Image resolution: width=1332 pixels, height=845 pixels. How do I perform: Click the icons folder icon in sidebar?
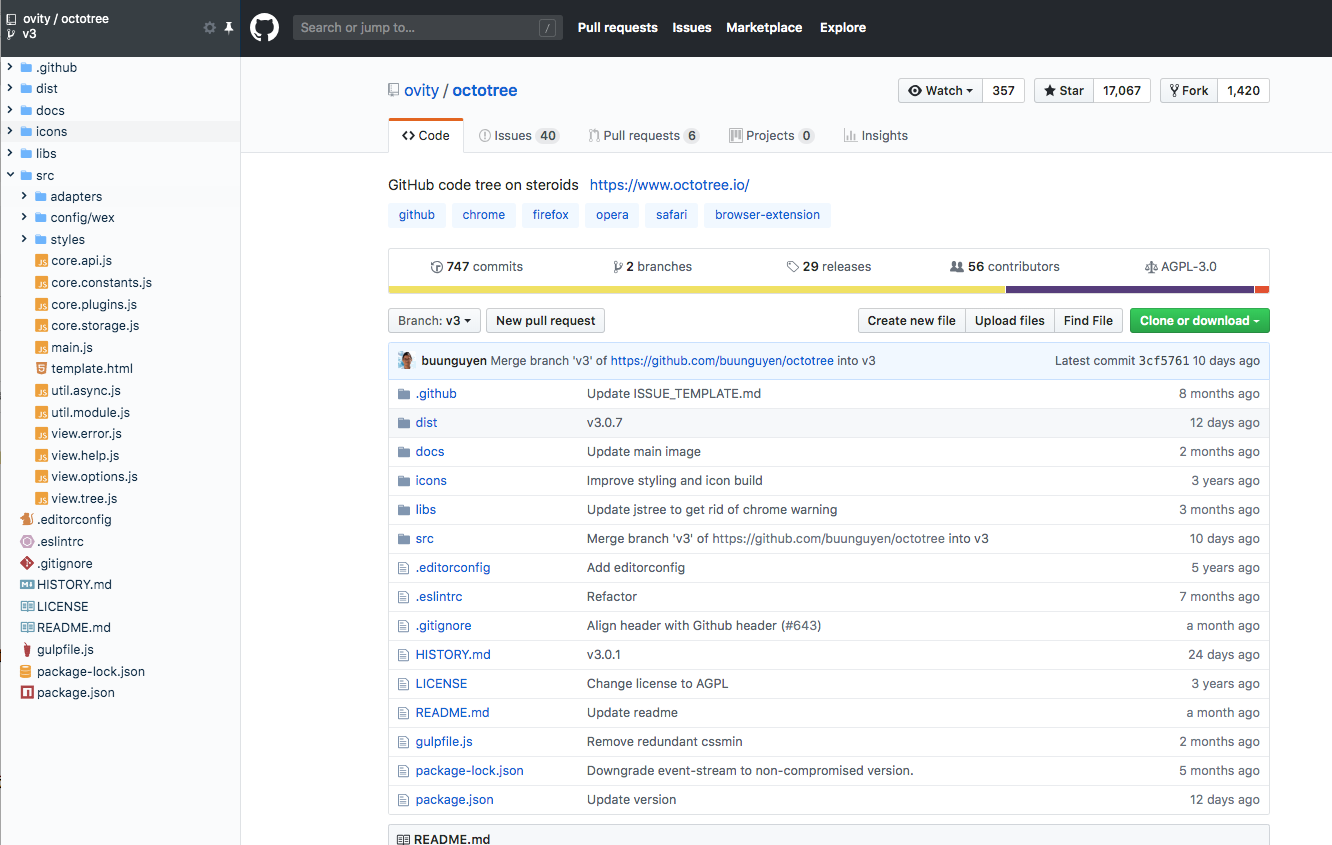click(26, 132)
